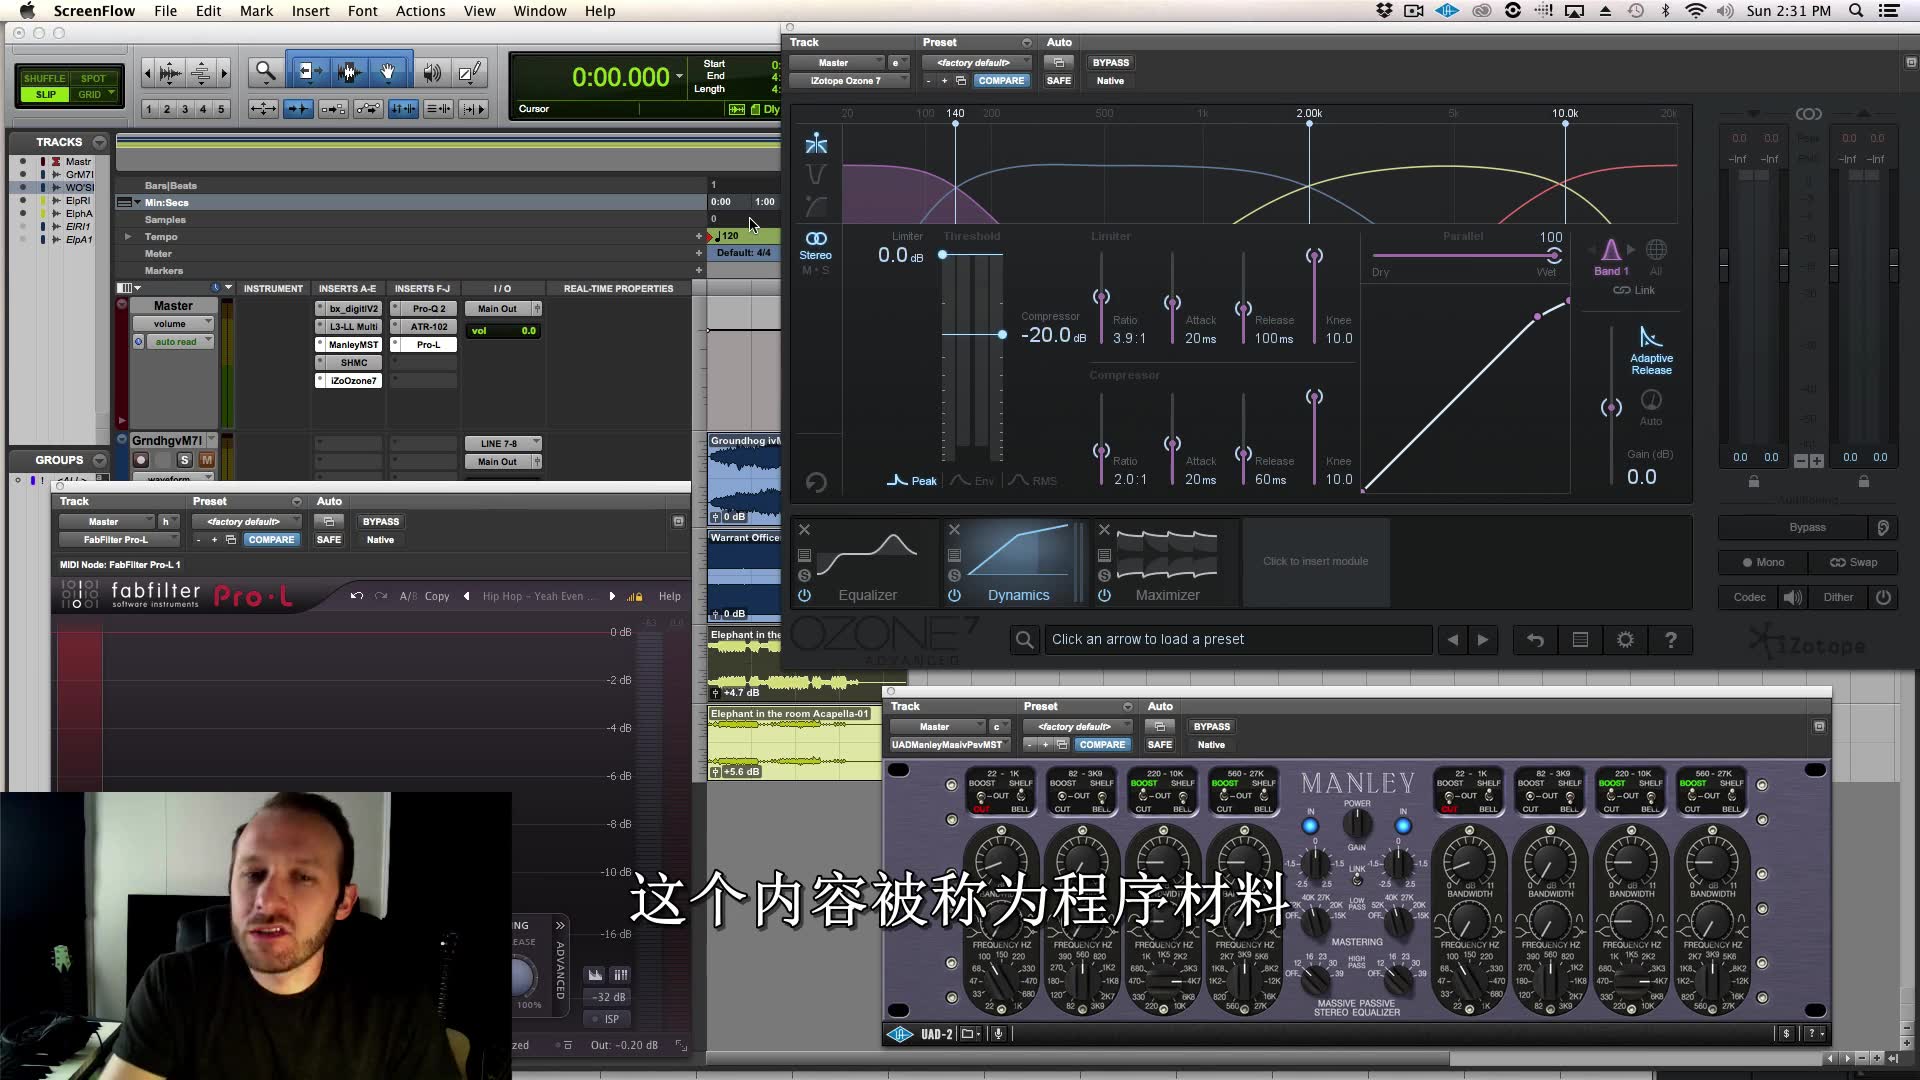
Task: Click the Compressor threshold slider handle
Action: click(x=1002, y=334)
